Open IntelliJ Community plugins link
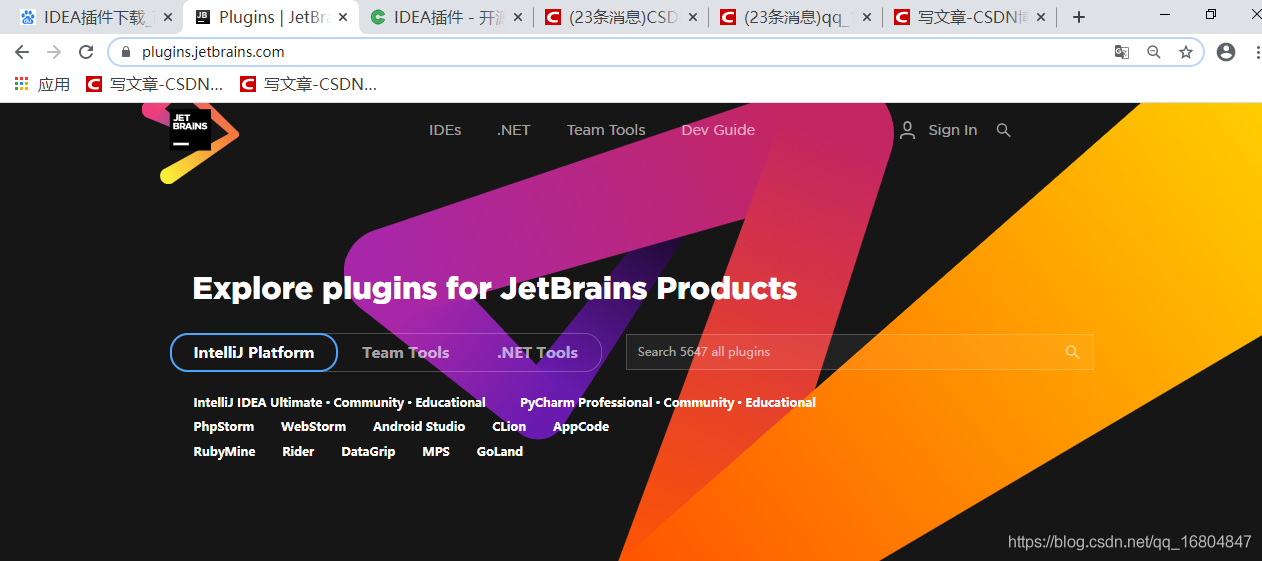Viewport: 1262px width, 561px height. coord(369,402)
